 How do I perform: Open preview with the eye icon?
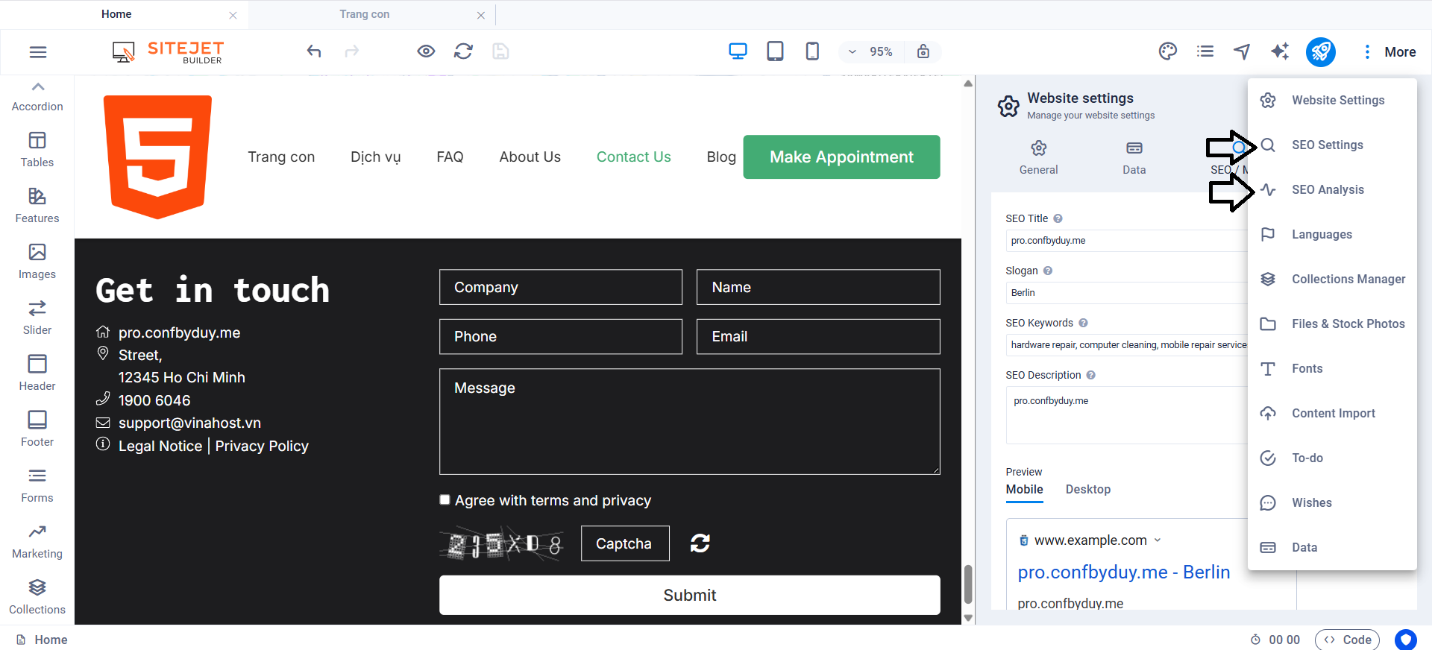coord(426,52)
